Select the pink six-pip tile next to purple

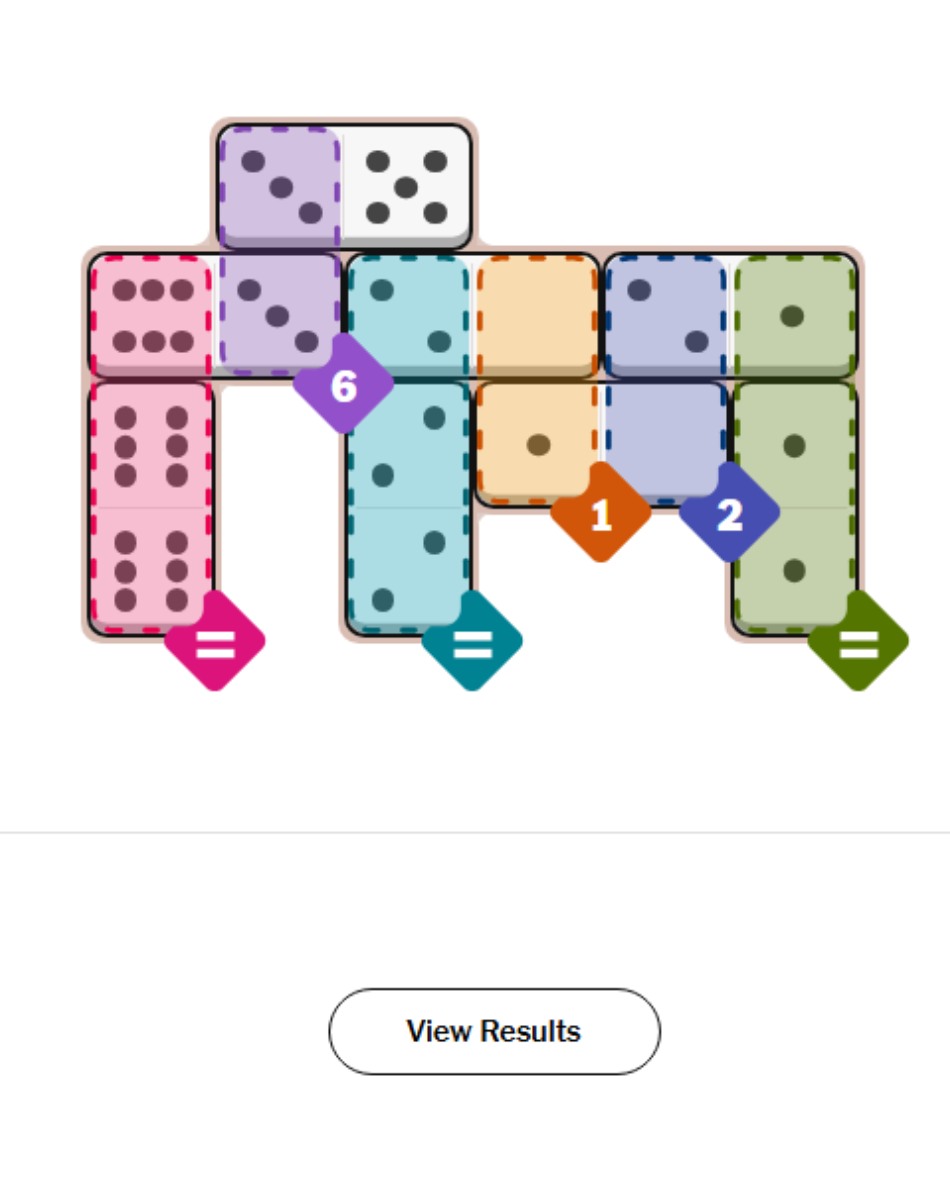tap(152, 314)
